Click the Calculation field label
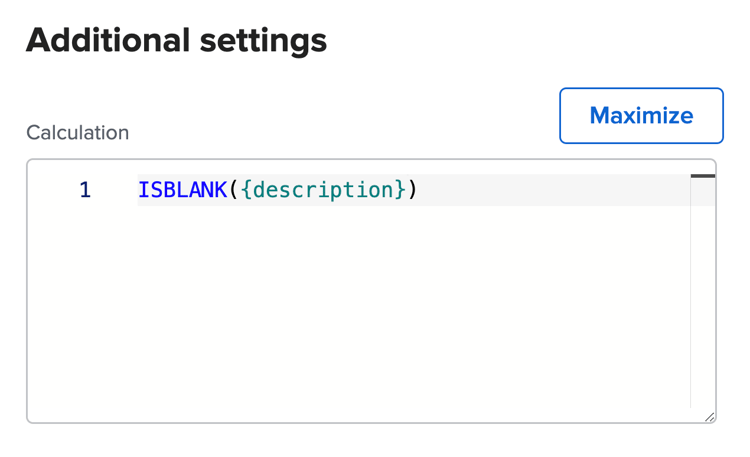Viewport: 750px width, 457px height. click(77, 133)
